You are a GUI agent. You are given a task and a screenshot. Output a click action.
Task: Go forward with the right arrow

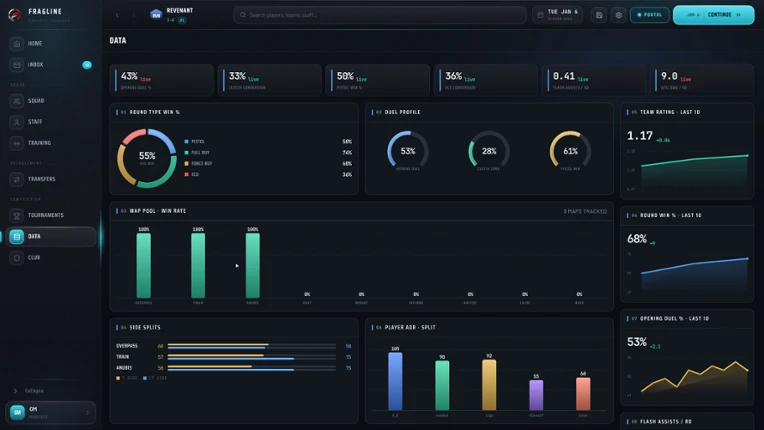coord(134,15)
